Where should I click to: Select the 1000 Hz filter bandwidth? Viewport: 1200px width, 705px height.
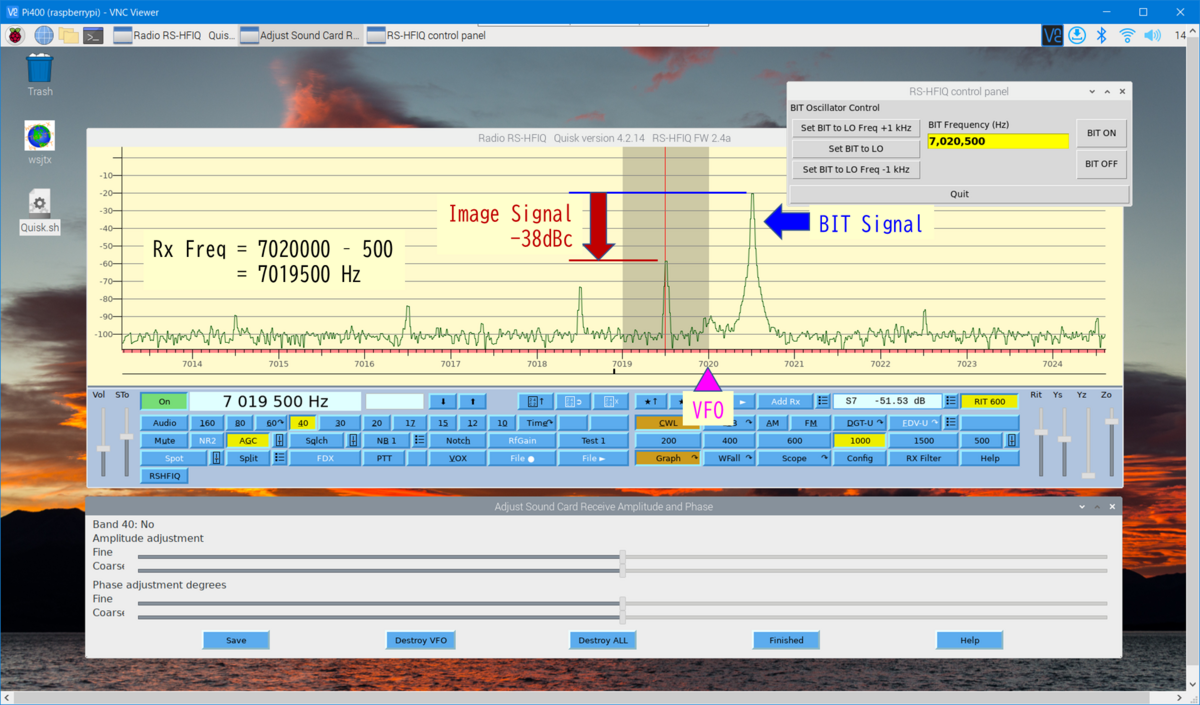(x=861, y=440)
